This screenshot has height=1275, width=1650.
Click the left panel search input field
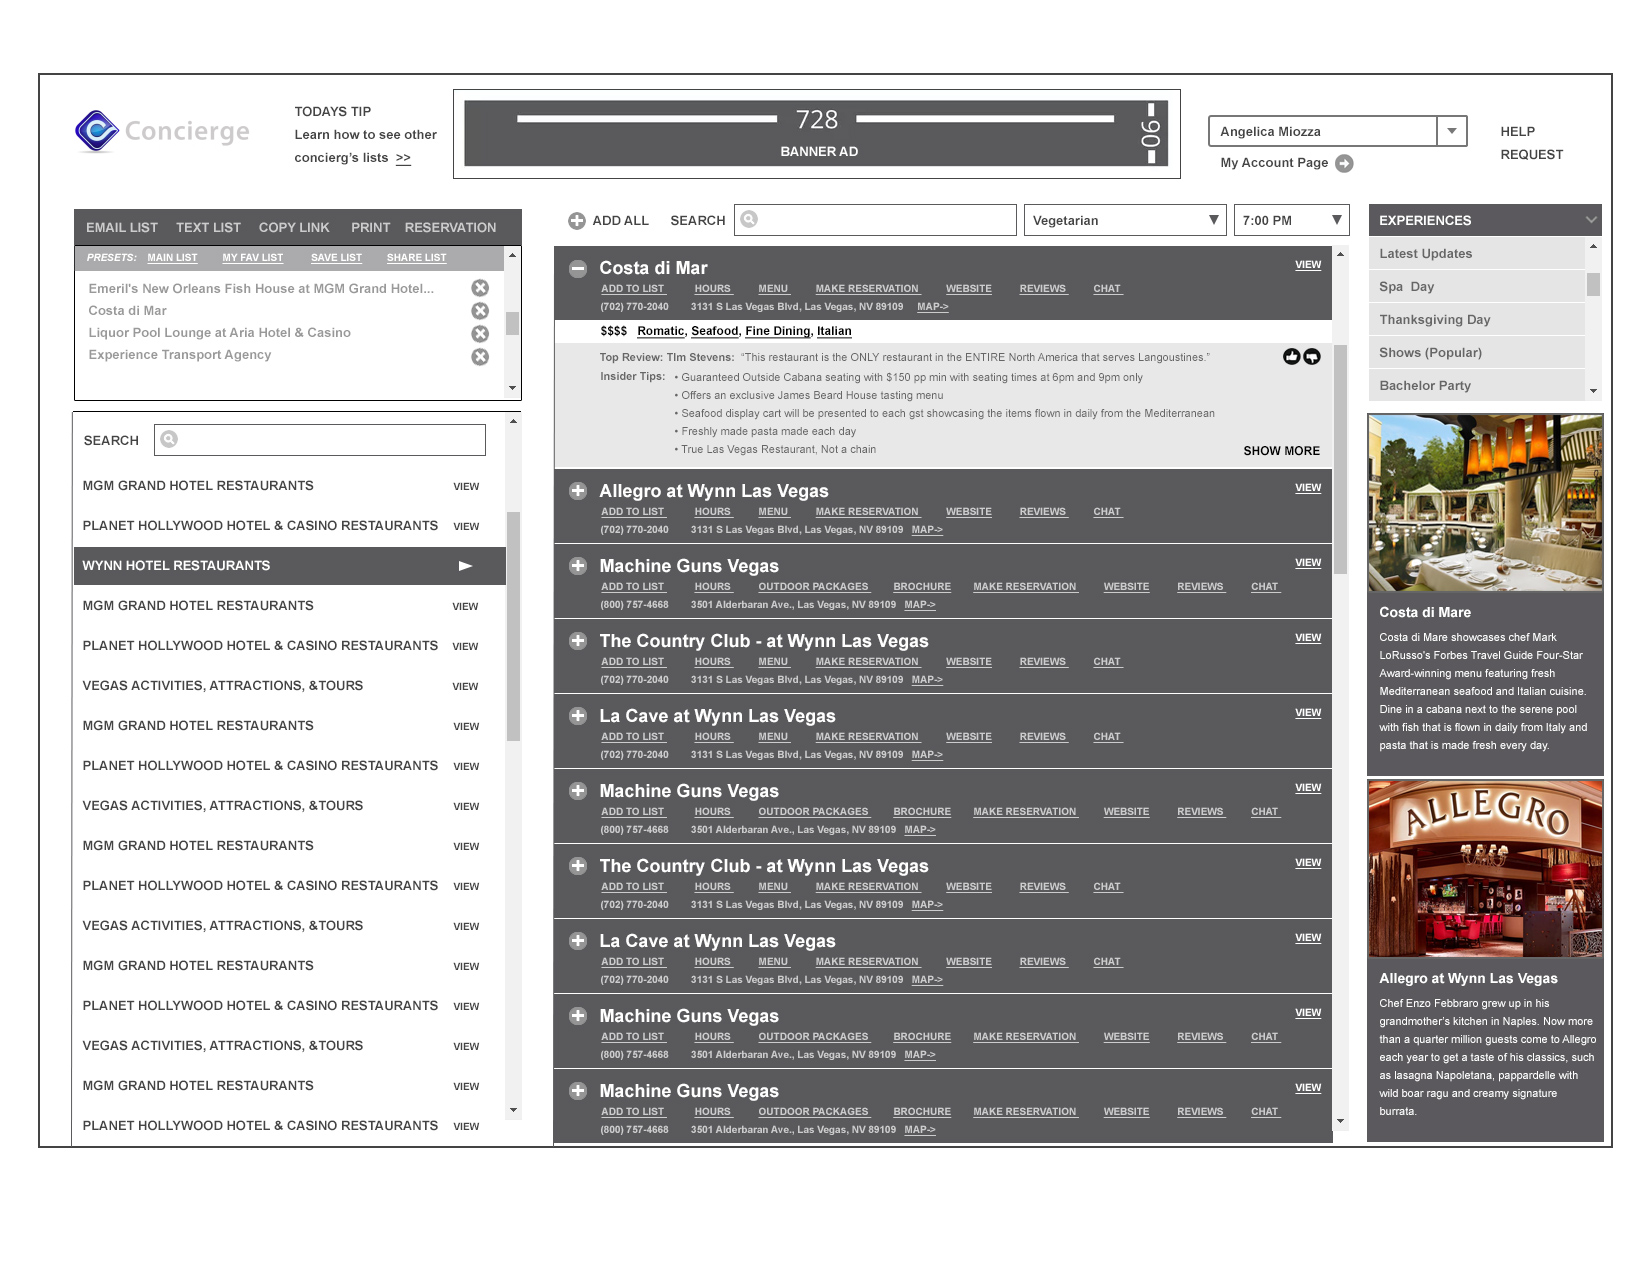(320, 440)
